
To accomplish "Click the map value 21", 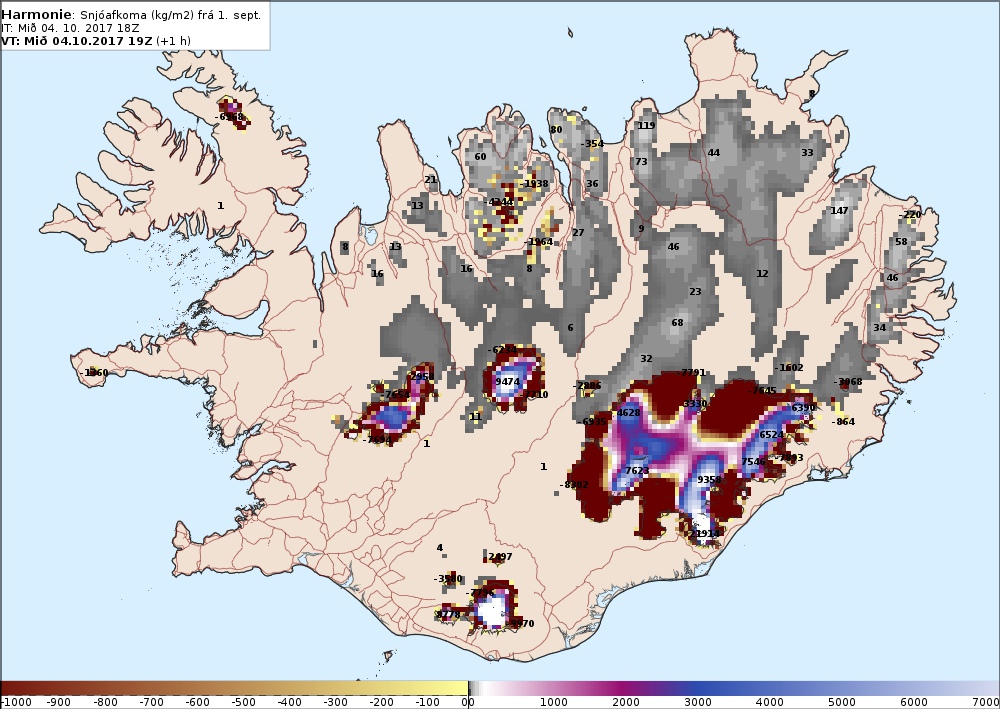I will [x=430, y=180].
